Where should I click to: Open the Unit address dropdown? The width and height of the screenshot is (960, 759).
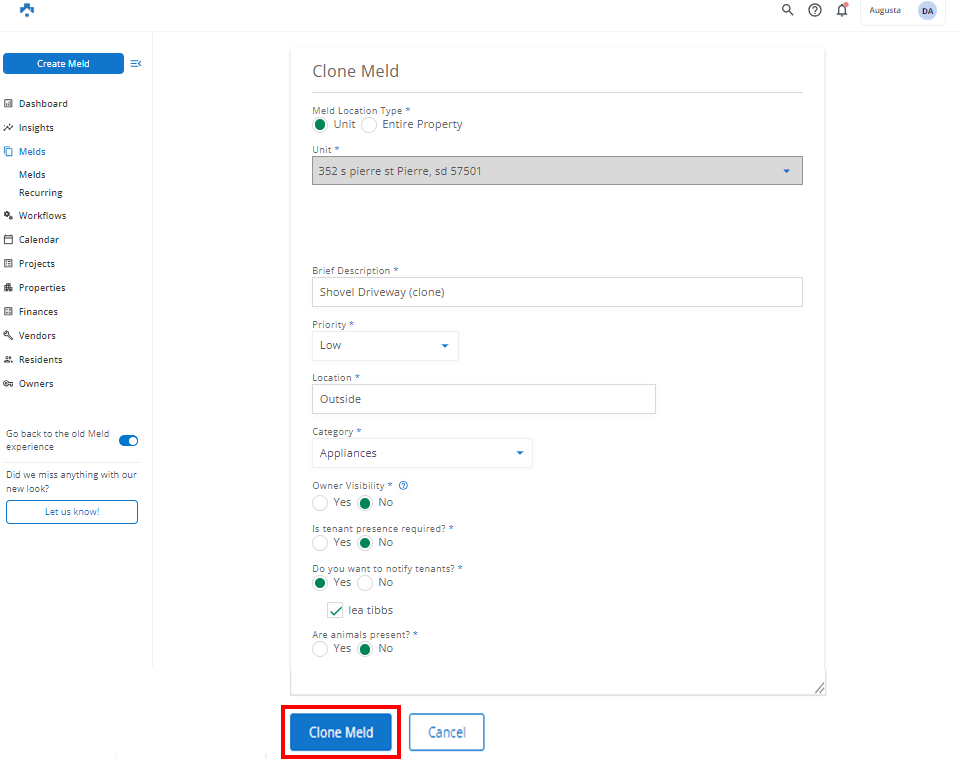pyautogui.click(x=557, y=171)
